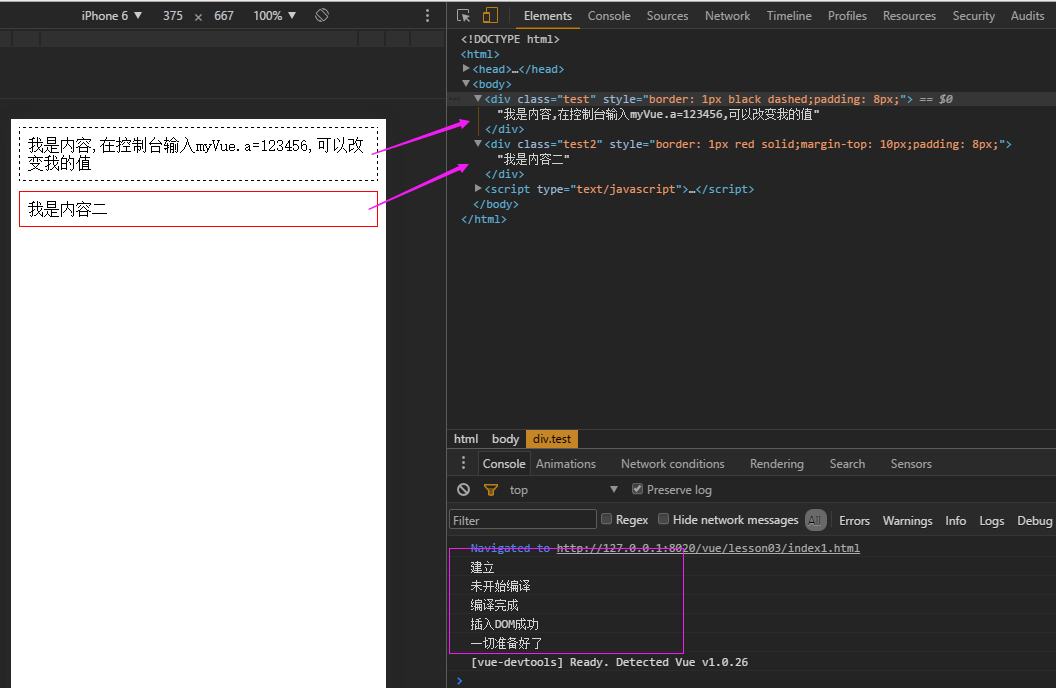Open the iPhone 6 device dropdown
This screenshot has height=688, width=1056.
[111, 15]
